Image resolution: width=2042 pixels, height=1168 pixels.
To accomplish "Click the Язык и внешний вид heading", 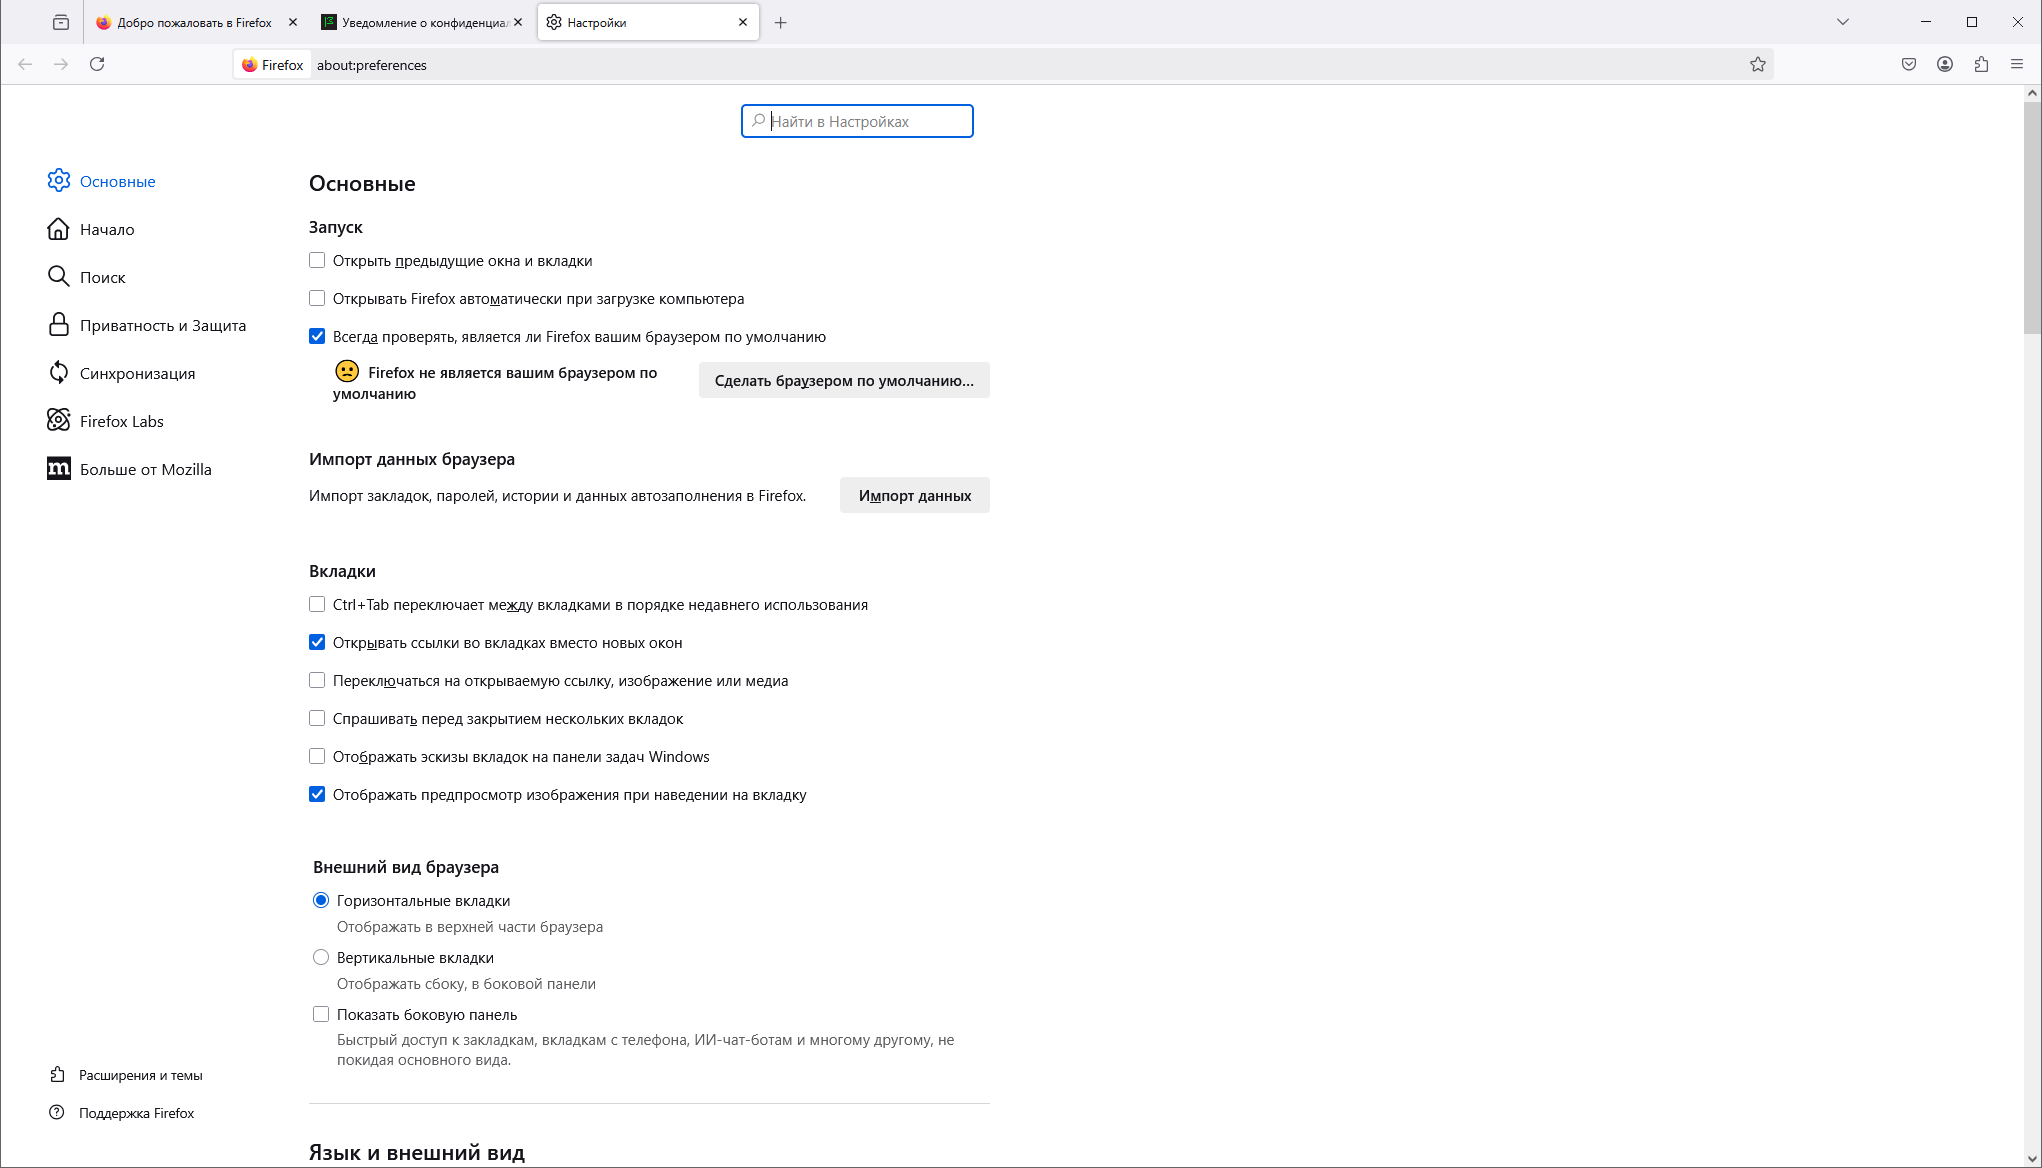I will click(x=417, y=1152).
